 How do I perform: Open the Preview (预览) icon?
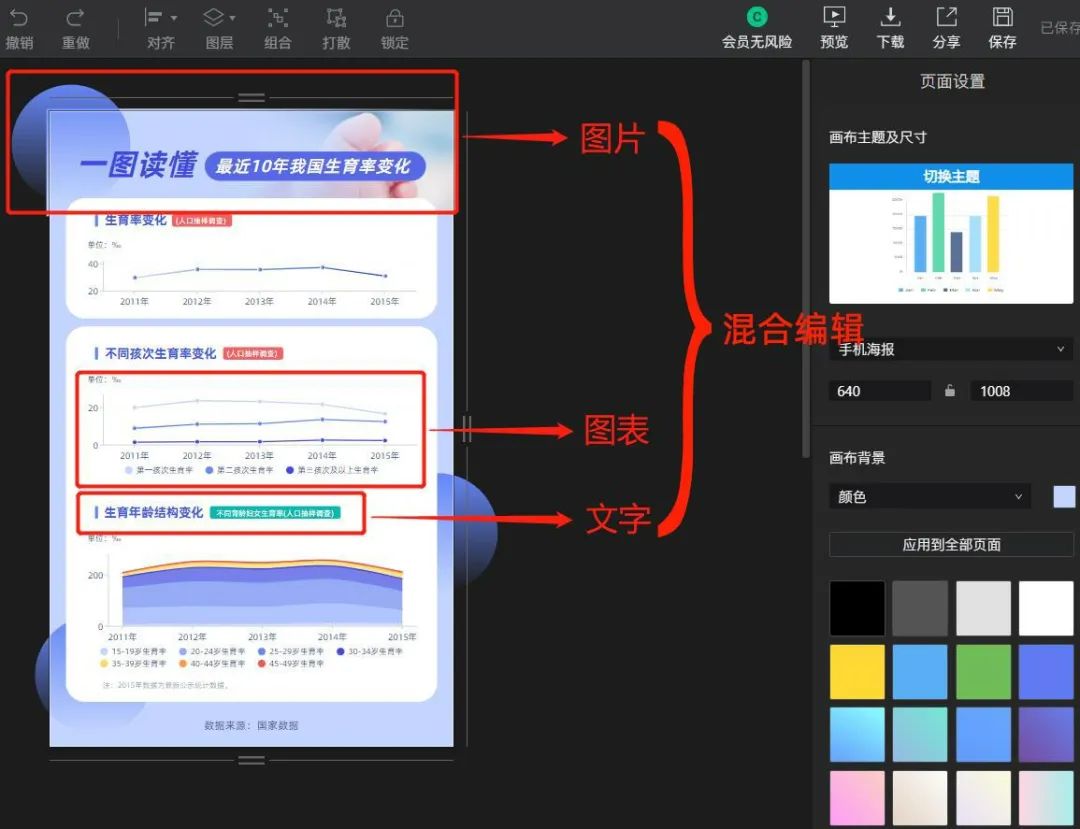[834, 17]
